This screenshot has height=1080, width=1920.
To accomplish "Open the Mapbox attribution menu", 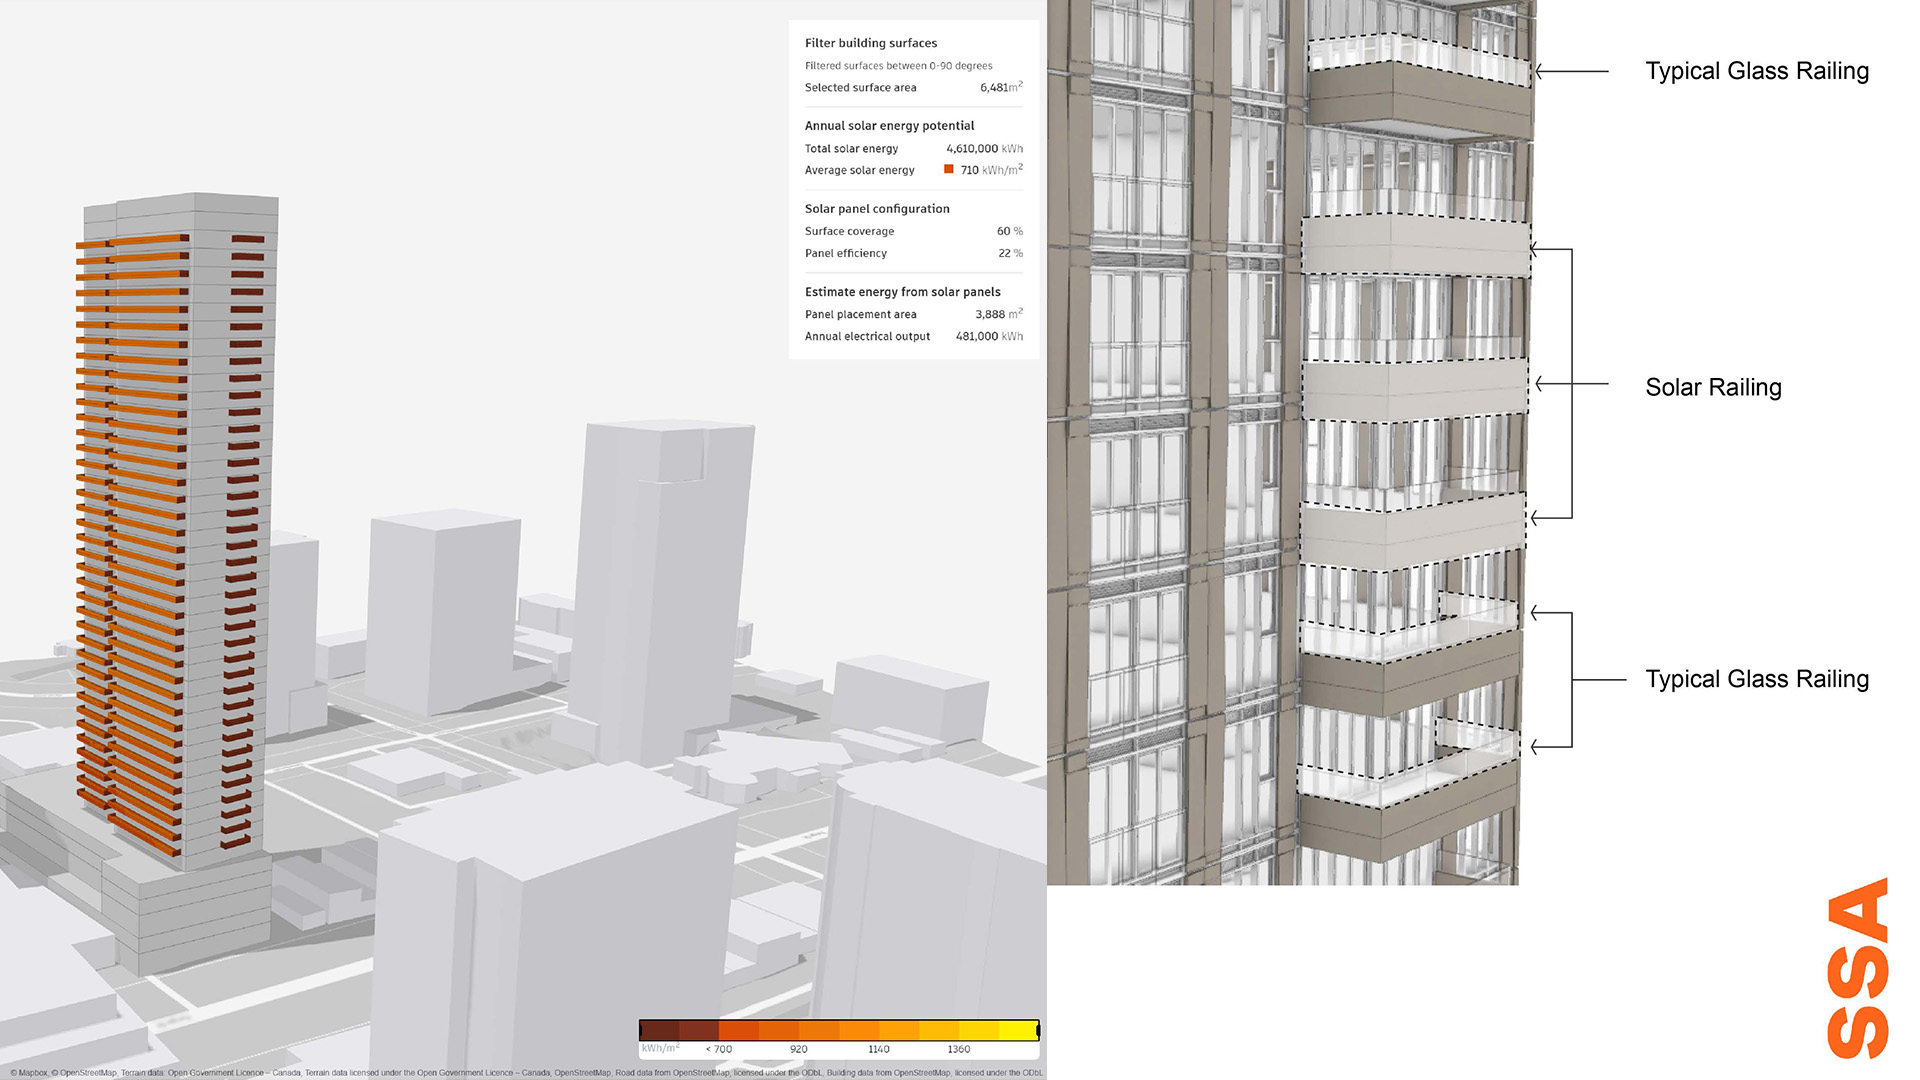I will click(x=30, y=1072).
